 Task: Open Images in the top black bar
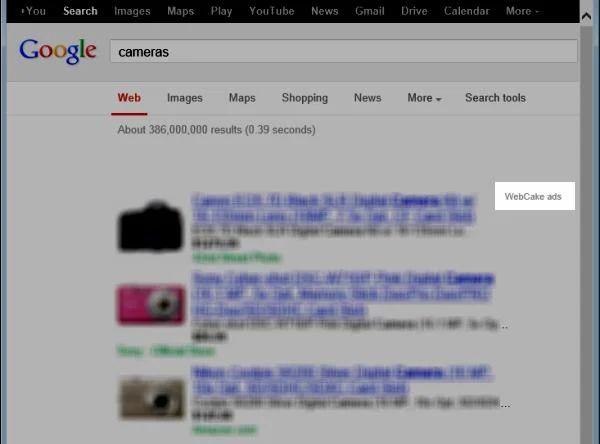tap(132, 11)
